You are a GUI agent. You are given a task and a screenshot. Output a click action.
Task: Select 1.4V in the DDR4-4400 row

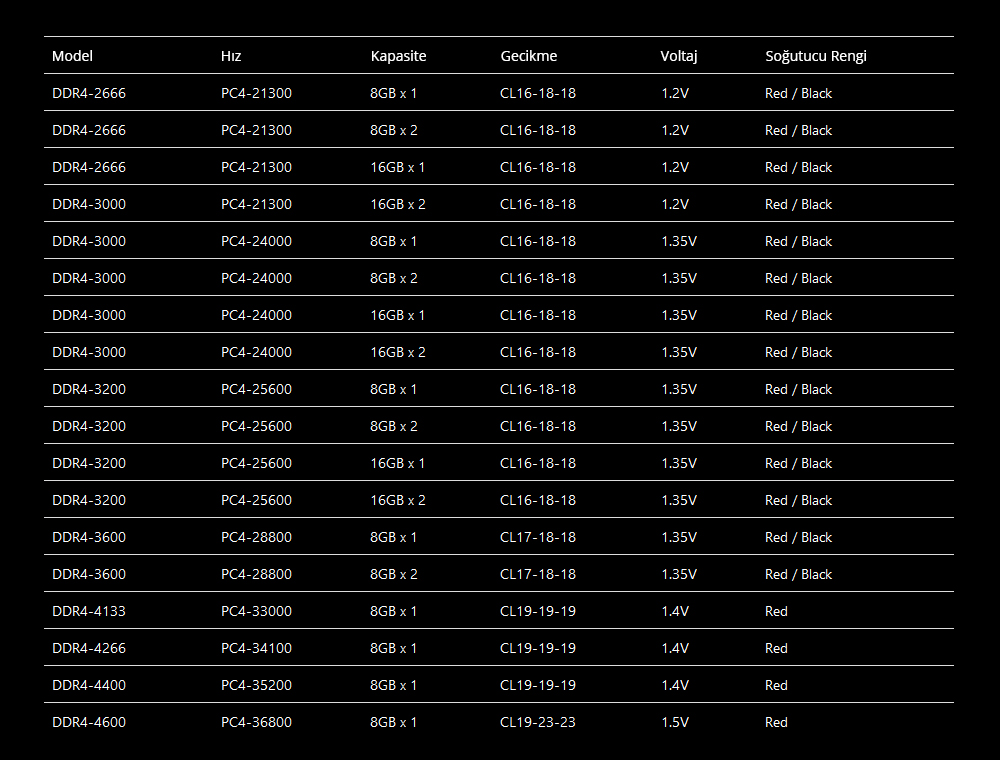[x=675, y=685]
